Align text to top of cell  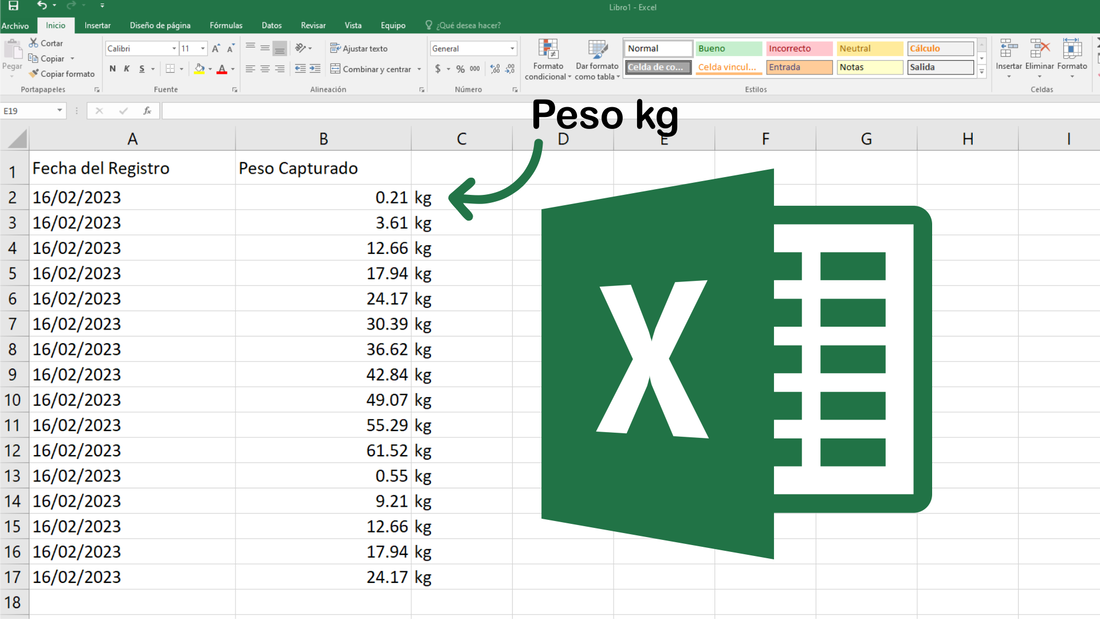point(250,48)
